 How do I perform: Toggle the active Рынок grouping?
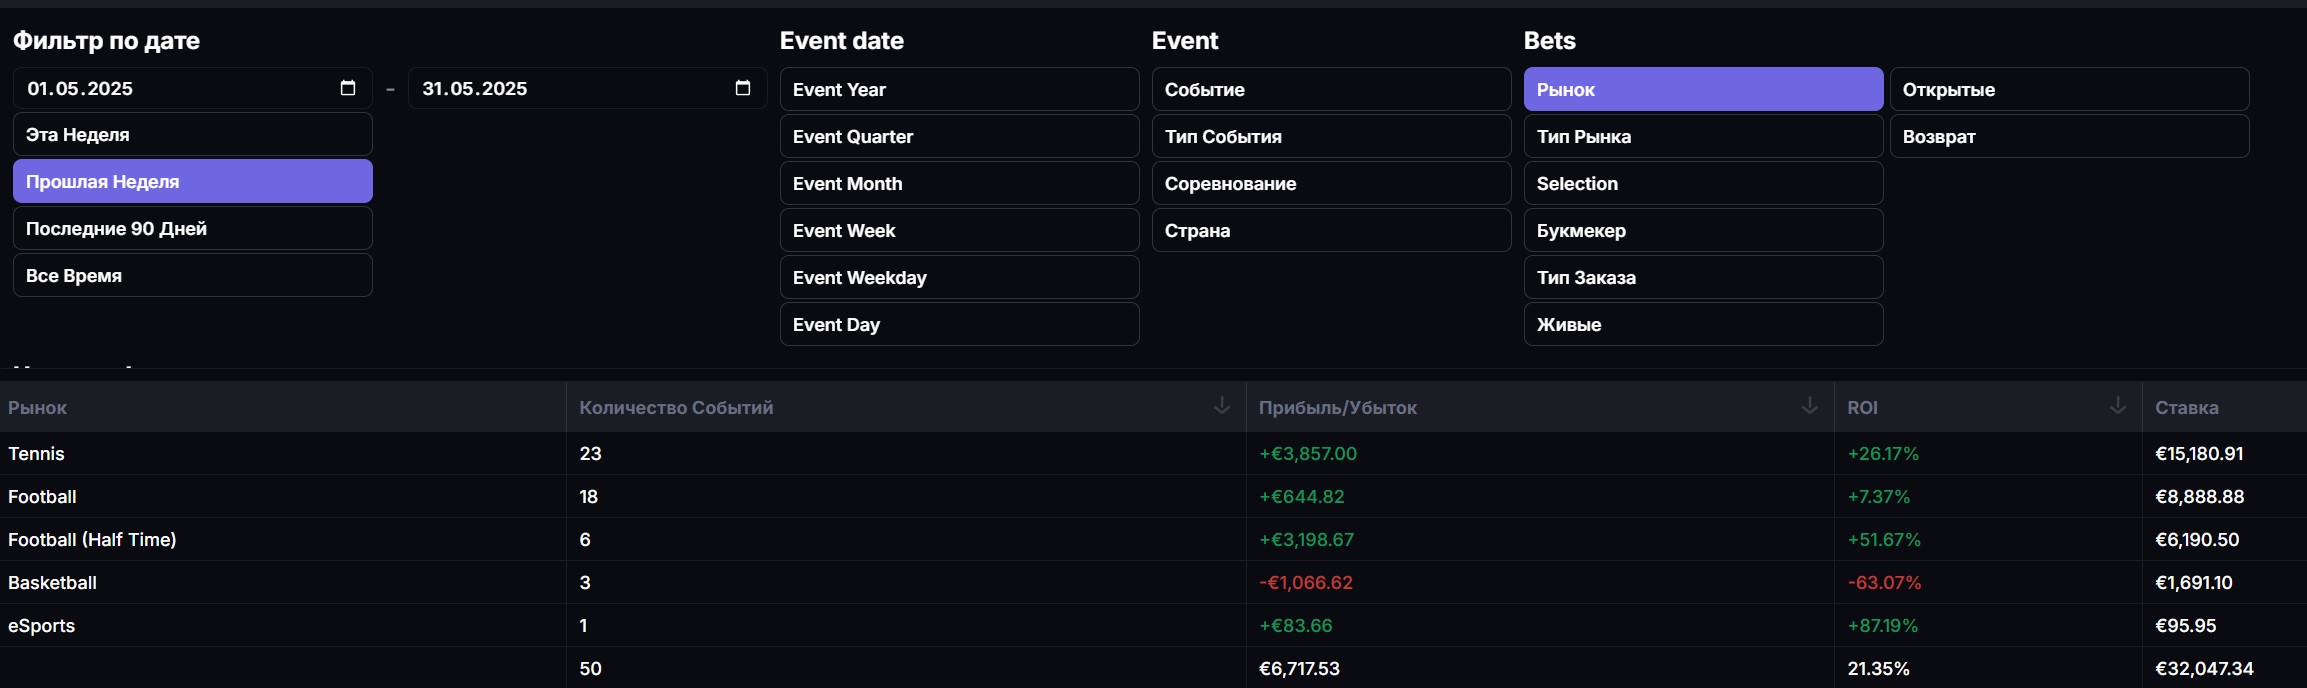(1702, 90)
